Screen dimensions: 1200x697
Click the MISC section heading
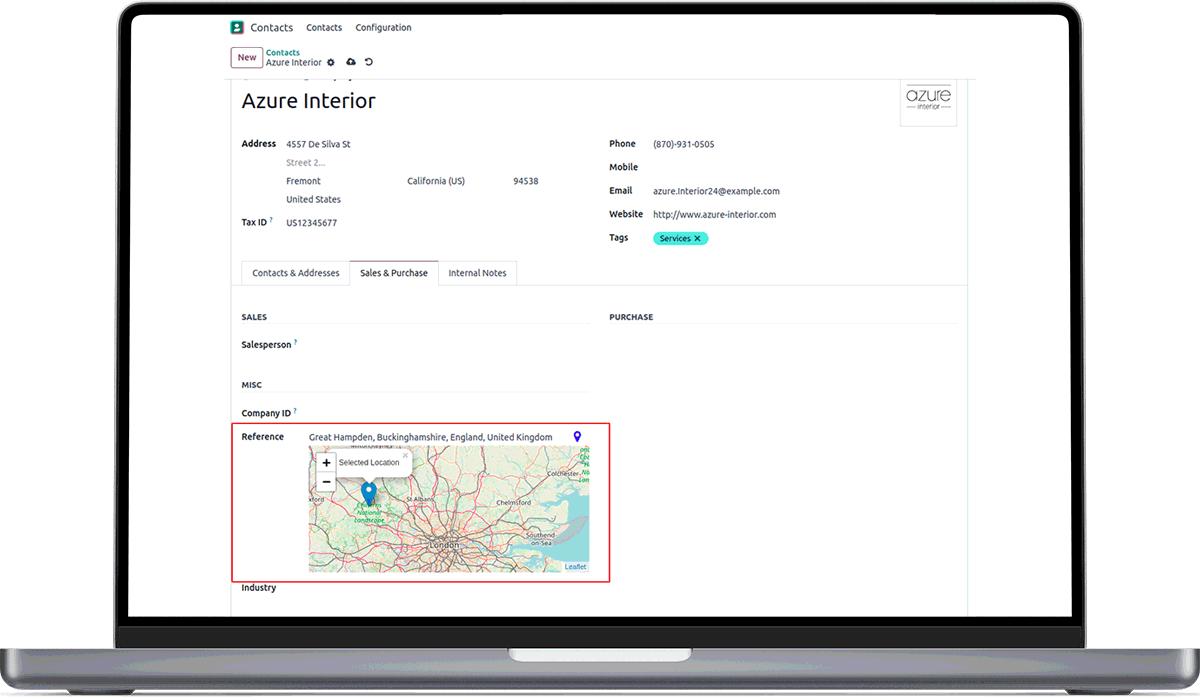[251, 385]
